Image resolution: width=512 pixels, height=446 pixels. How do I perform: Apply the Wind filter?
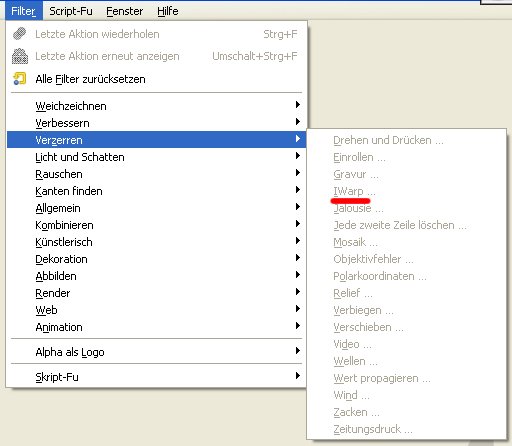[x=407, y=395]
